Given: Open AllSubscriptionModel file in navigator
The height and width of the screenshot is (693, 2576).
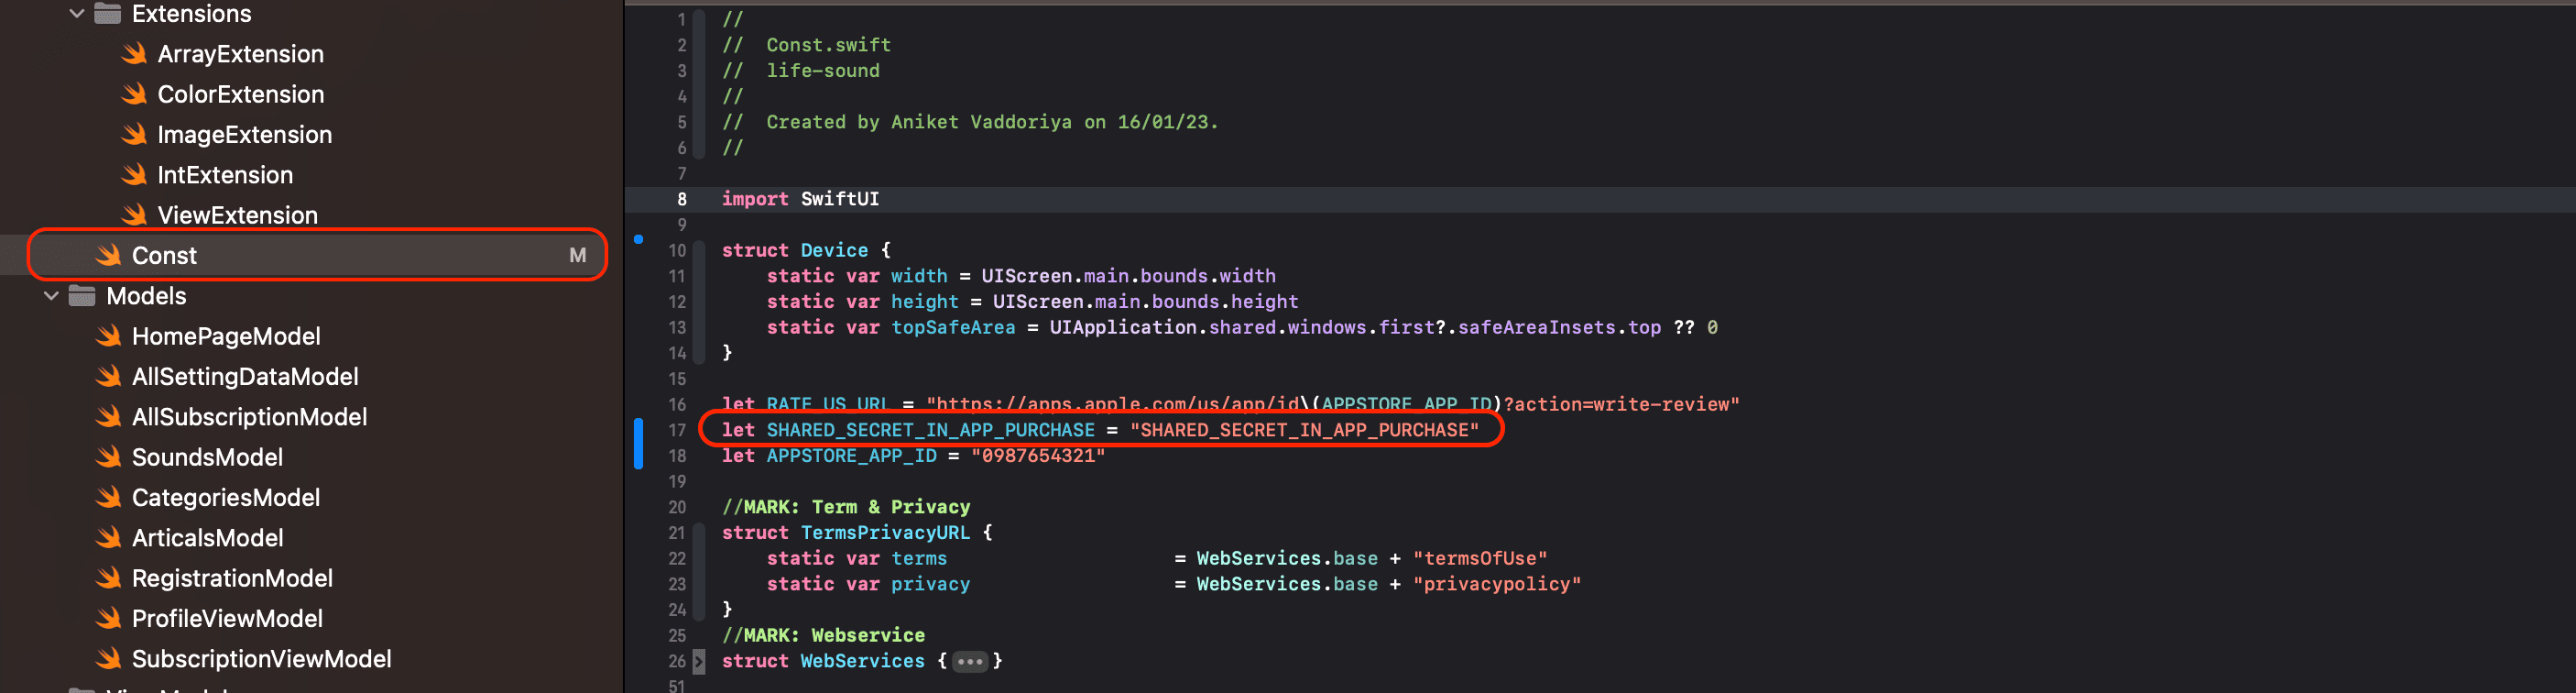Looking at the screenshot, I should [x=249, y=417].
